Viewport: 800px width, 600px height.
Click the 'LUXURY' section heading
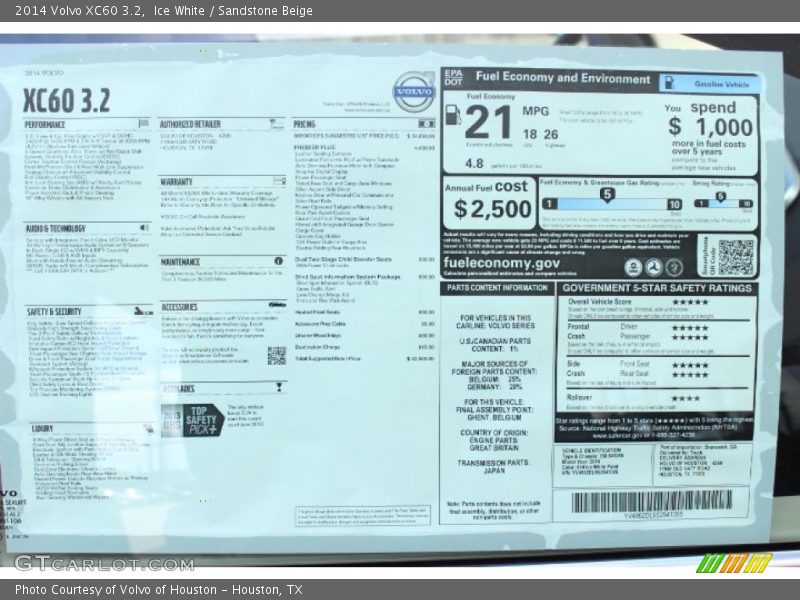[x=43, y=429]
